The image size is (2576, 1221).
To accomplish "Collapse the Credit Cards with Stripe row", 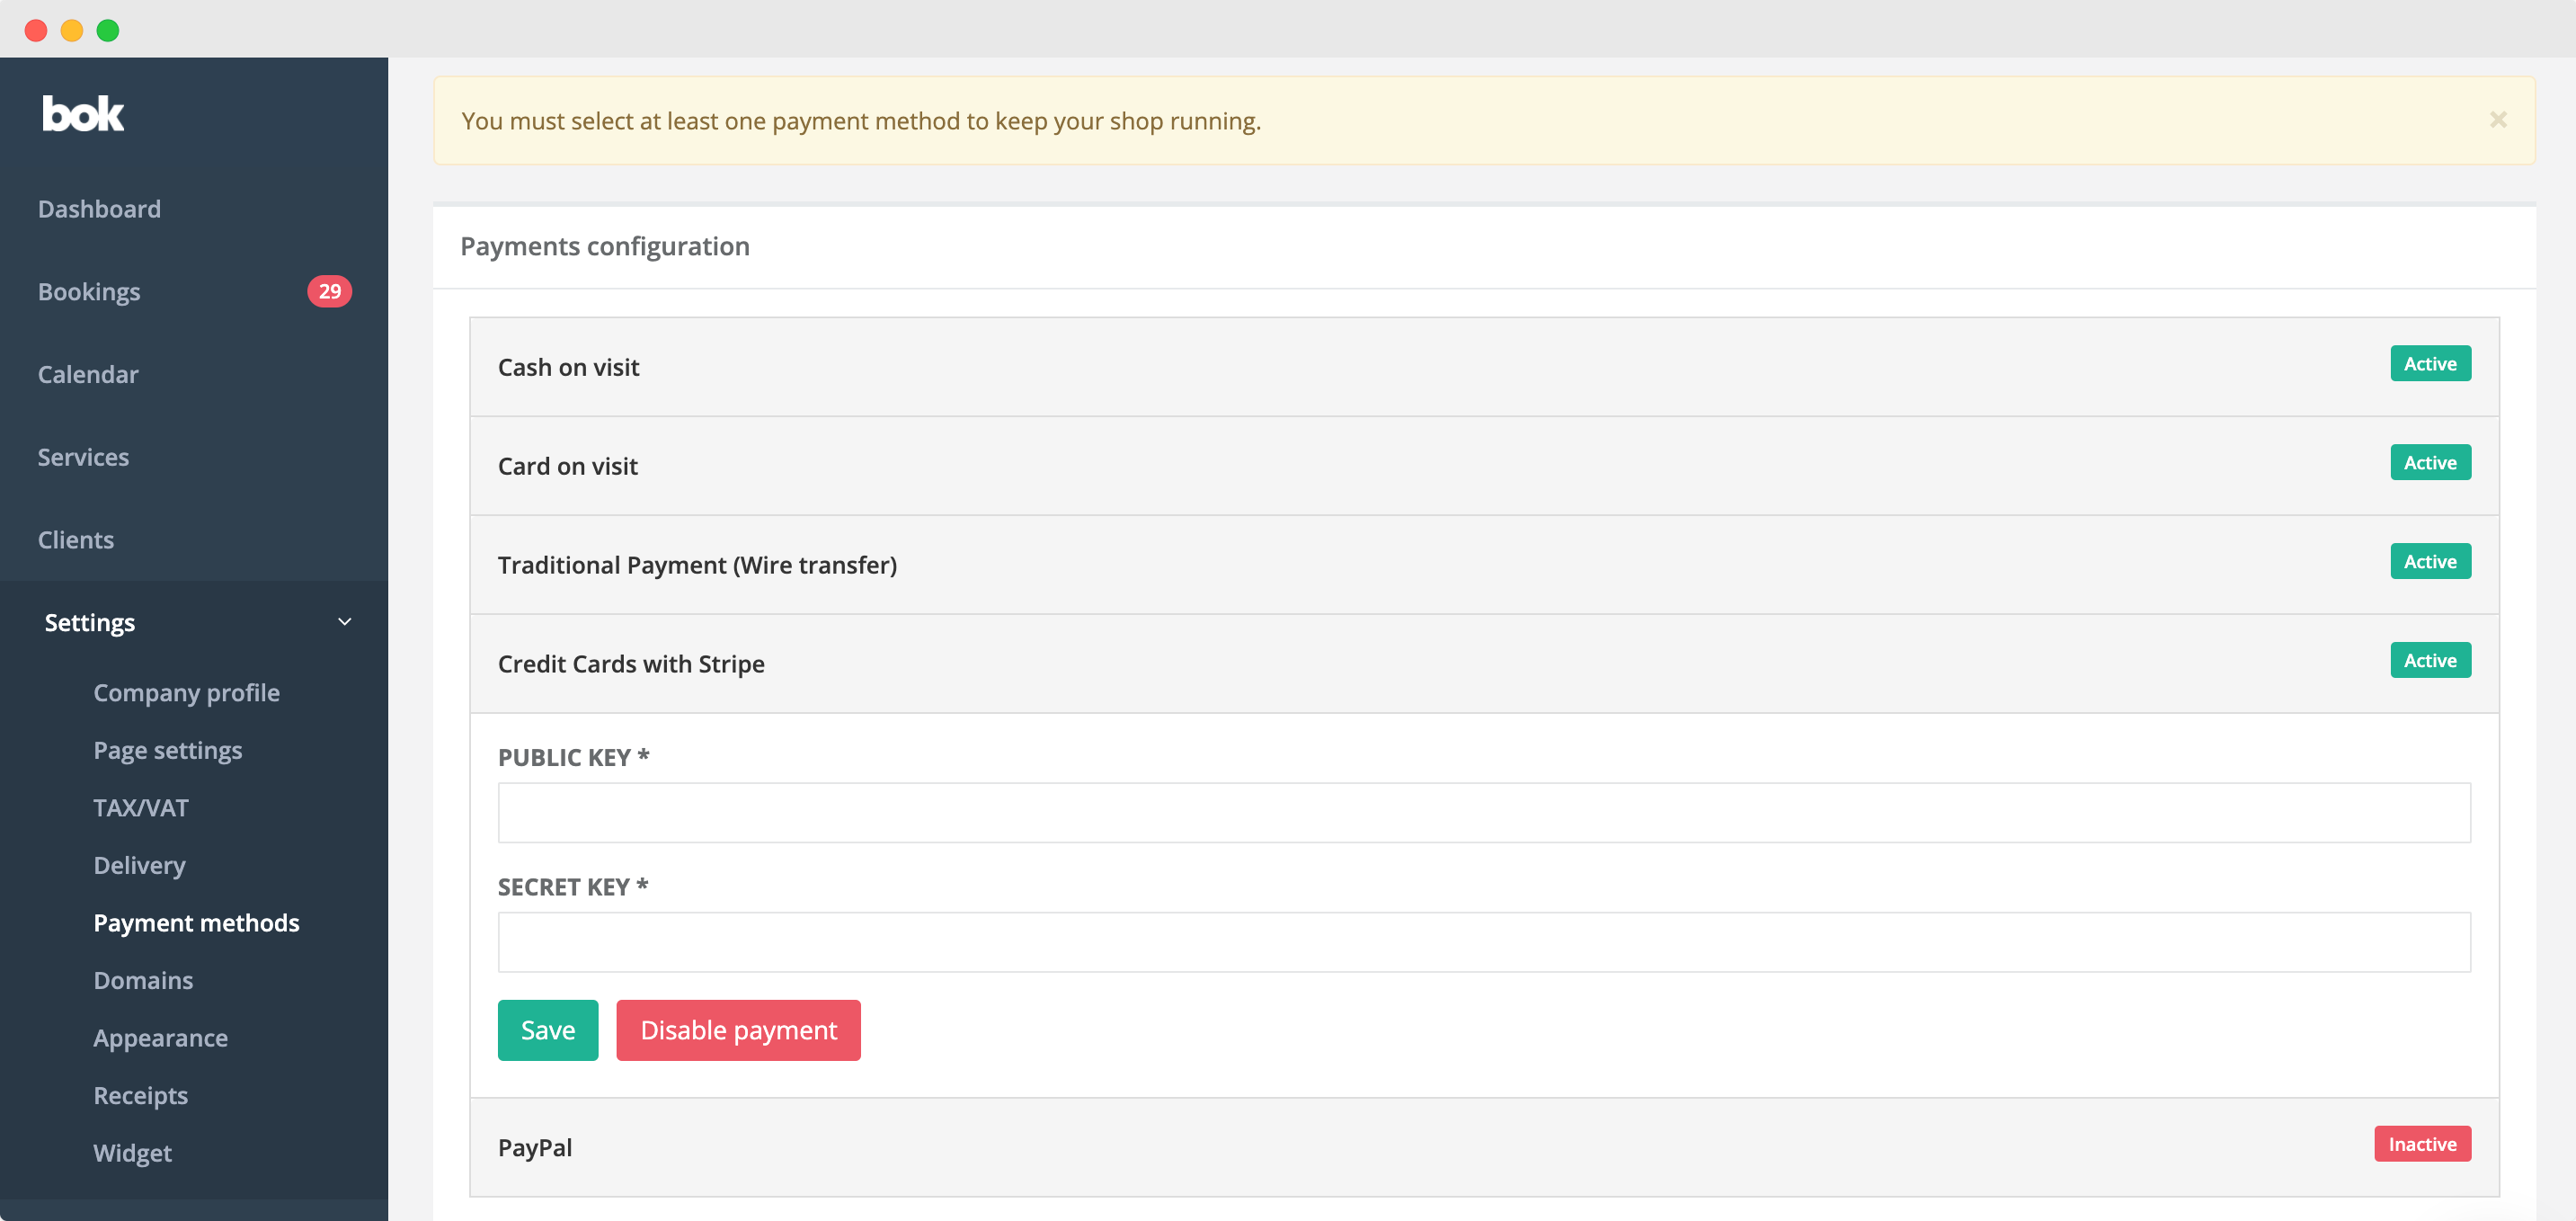I will (x=1484, y=664).
